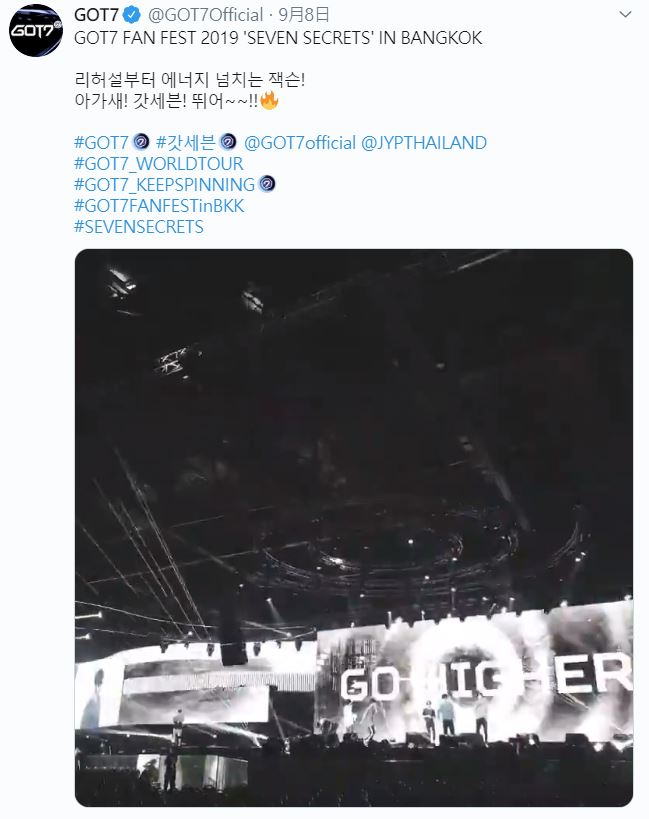Open the 9月8日 tweet timestamp

pos(304,15)
